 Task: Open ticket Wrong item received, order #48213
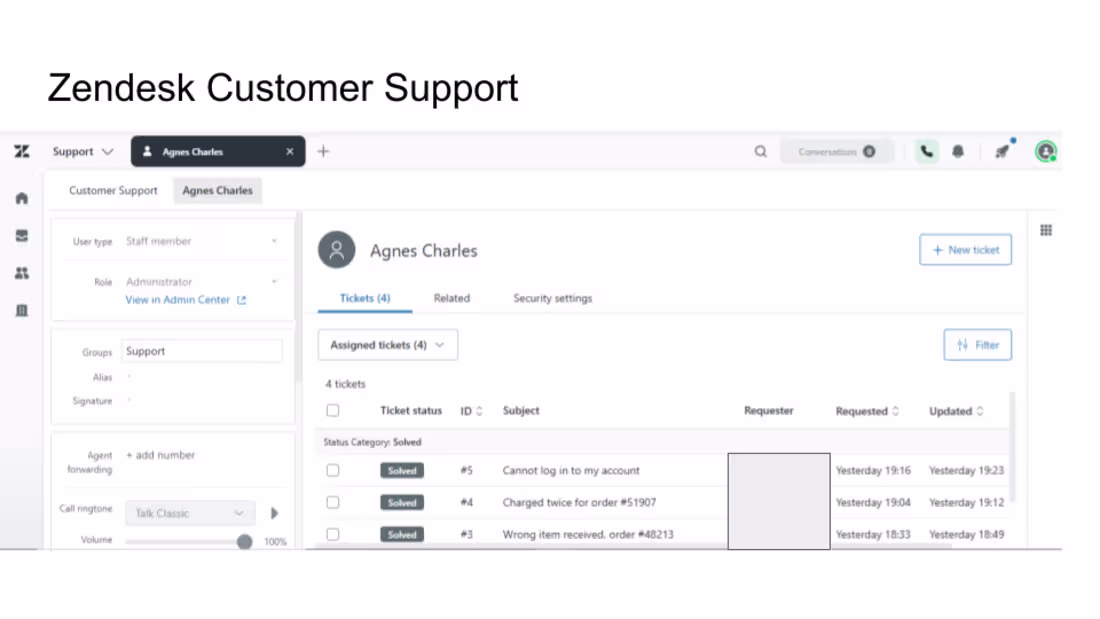click(x=587, y=535)
